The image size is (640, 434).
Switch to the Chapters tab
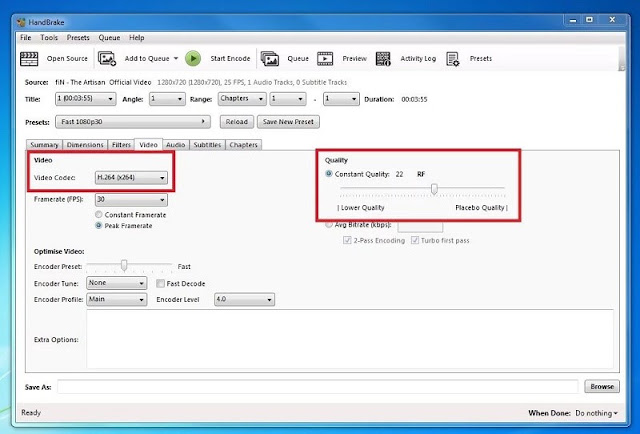coord(243,145)
